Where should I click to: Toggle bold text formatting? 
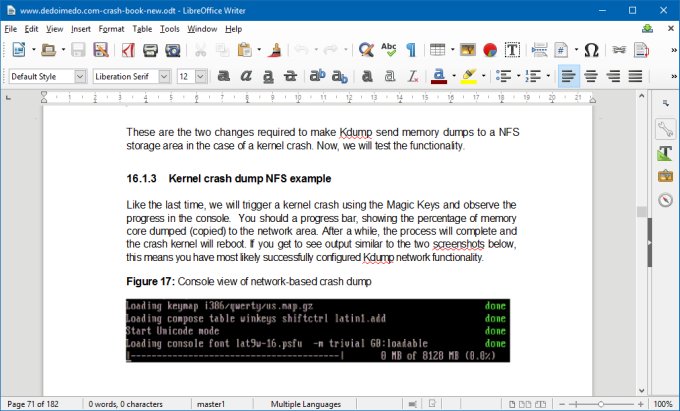tap(224, 76)
